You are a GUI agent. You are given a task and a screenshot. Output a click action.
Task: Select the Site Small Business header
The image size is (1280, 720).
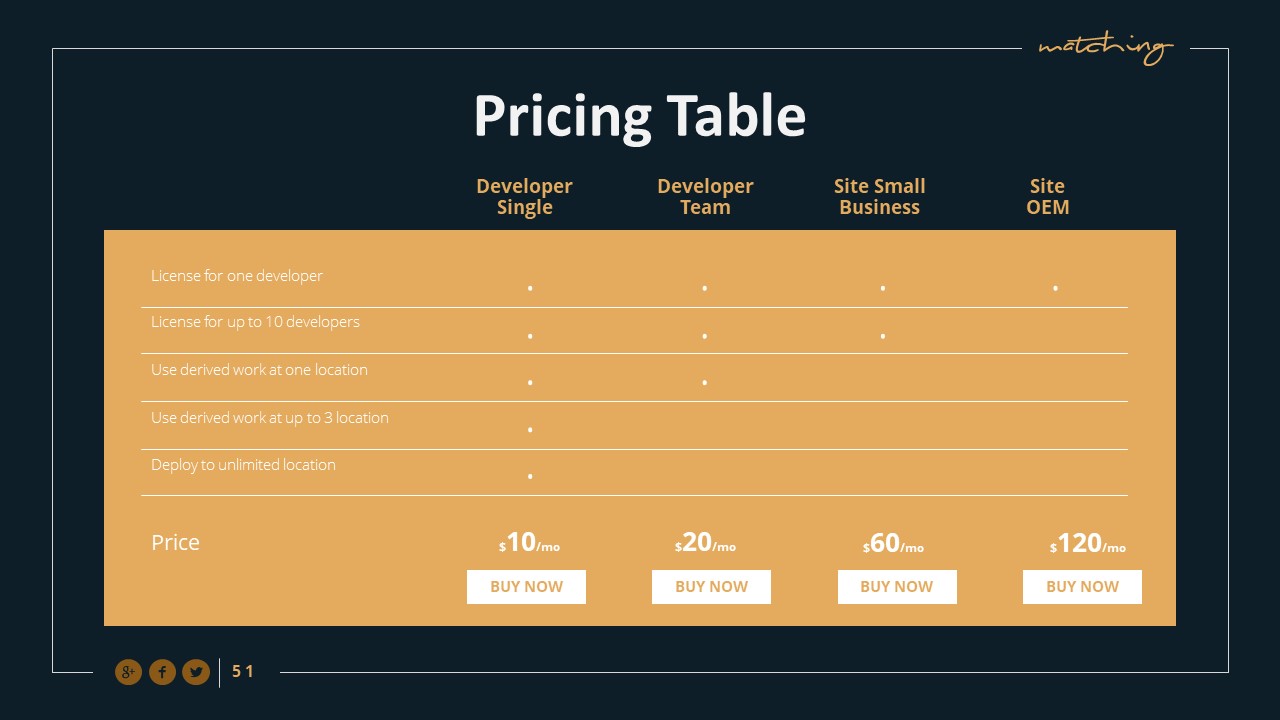(879, 197)
